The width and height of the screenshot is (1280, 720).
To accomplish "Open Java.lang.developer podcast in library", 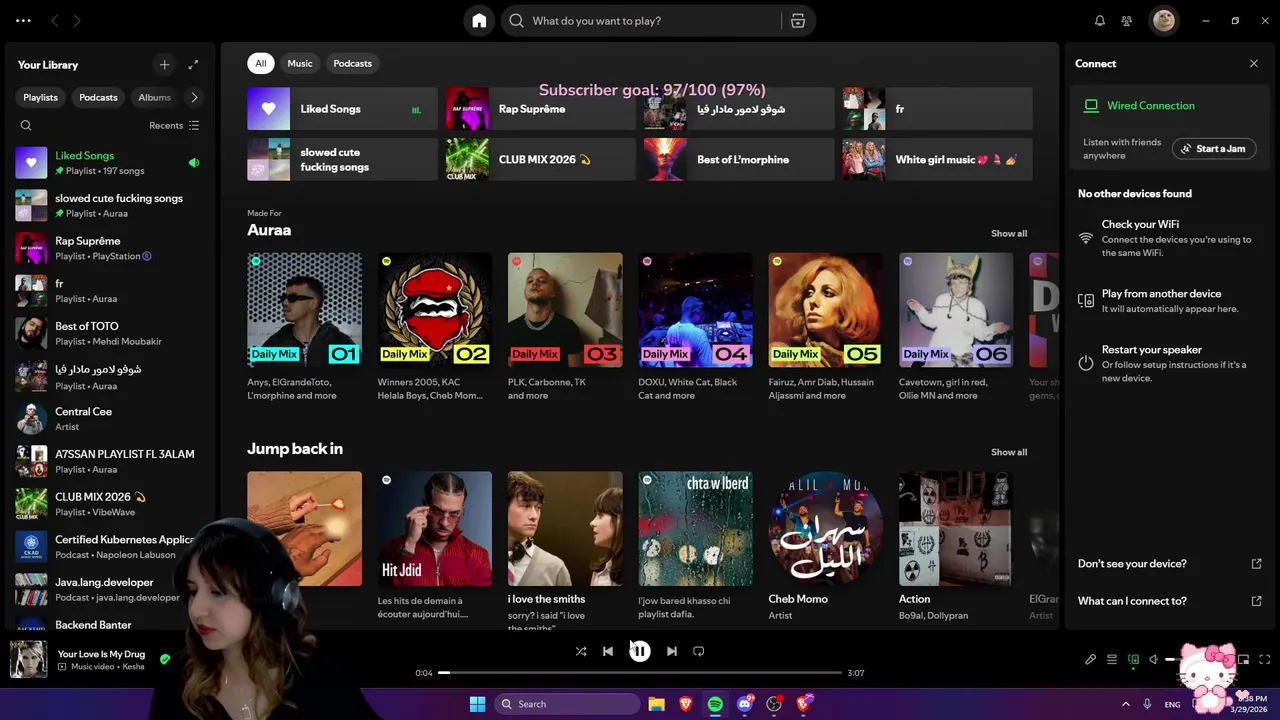I will click(x=110, y=589).
